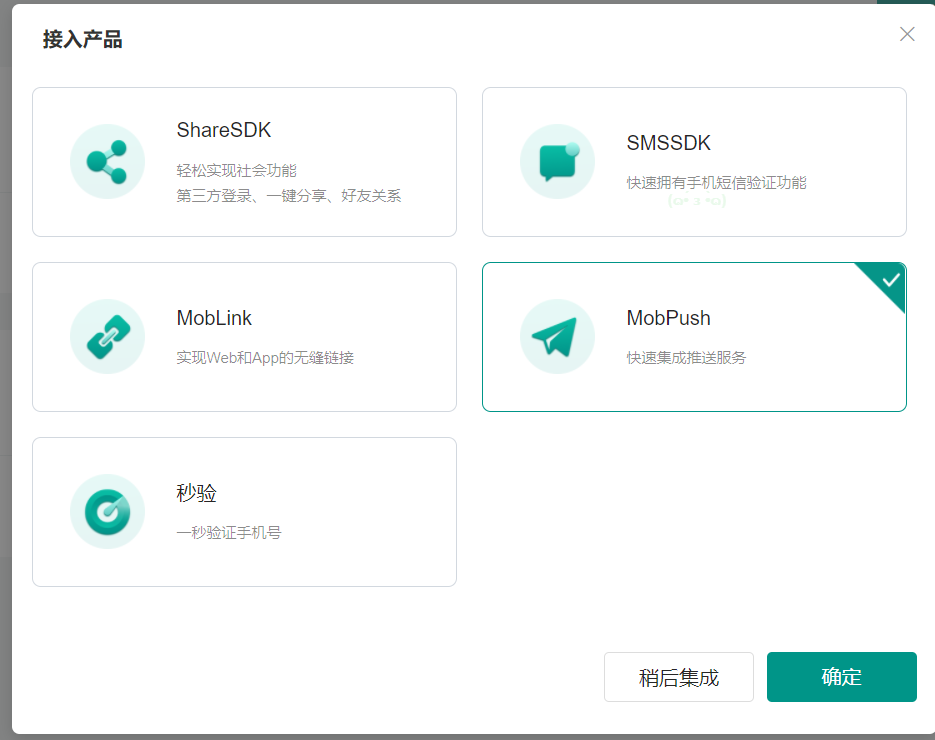
Task: Select the 秒验 target verification icon
Action: pos(107,511)
